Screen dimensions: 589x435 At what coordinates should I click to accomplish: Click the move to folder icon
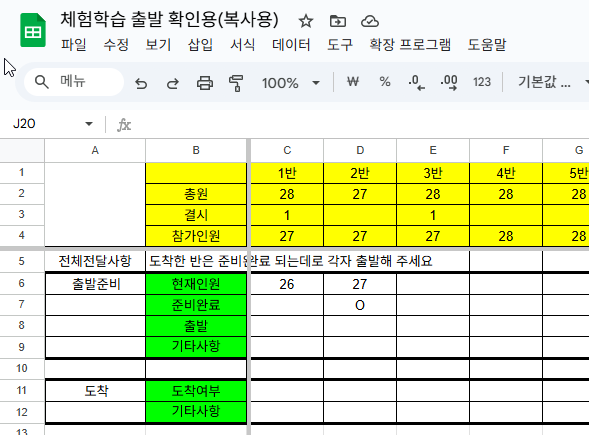(x=338, y=21)
